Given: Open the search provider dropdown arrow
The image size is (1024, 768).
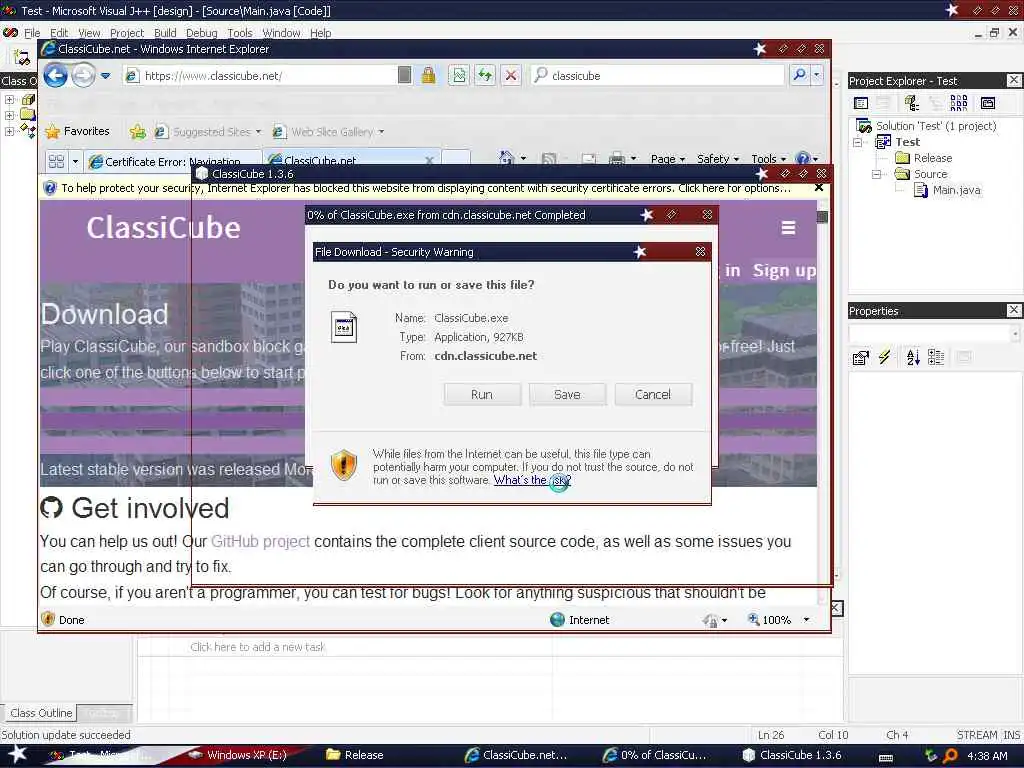Looking at the screenshot, I should [x=817, y=75].
